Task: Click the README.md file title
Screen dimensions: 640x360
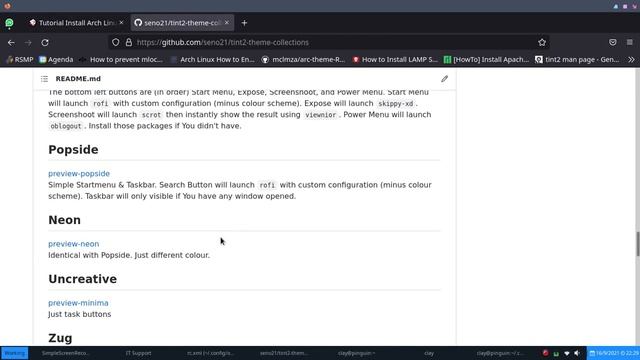Action: pyautogui.click(x=78, y=79)
